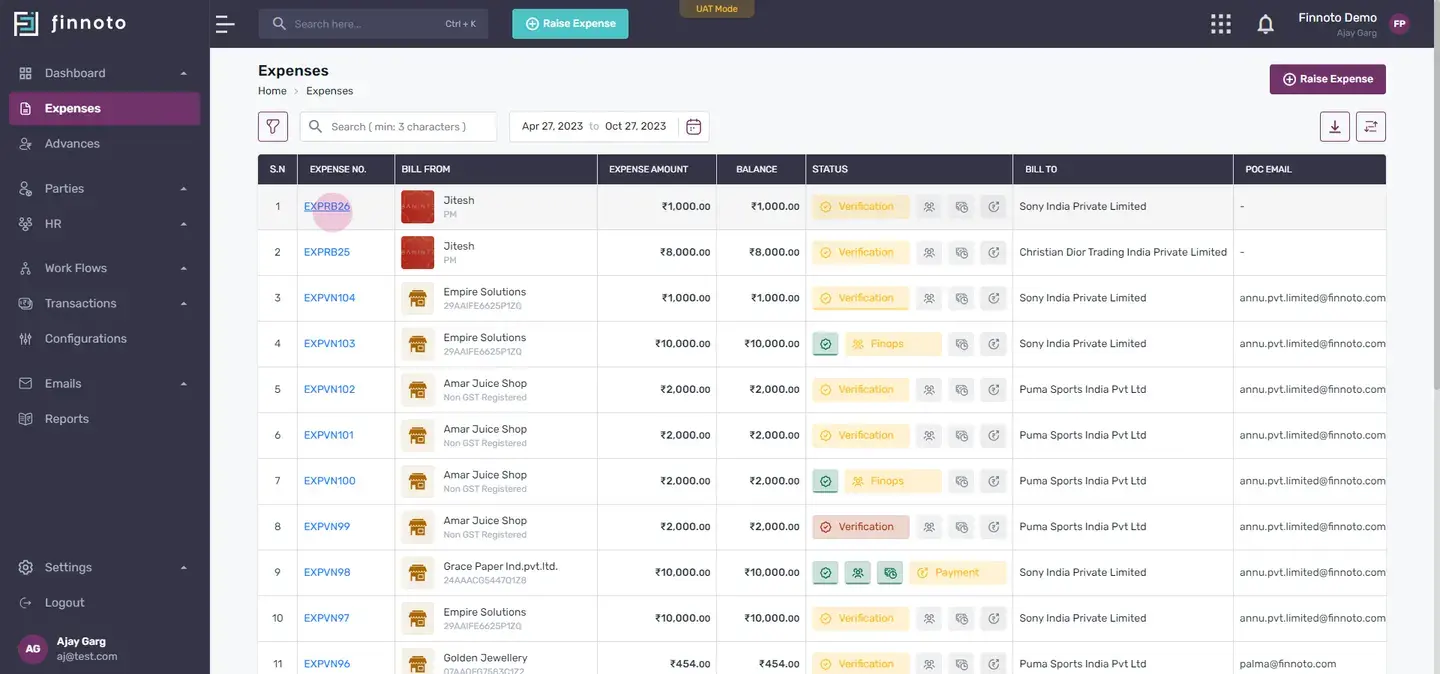
Task: Open expense EXPVN98
Action: [x=327, y=573]
